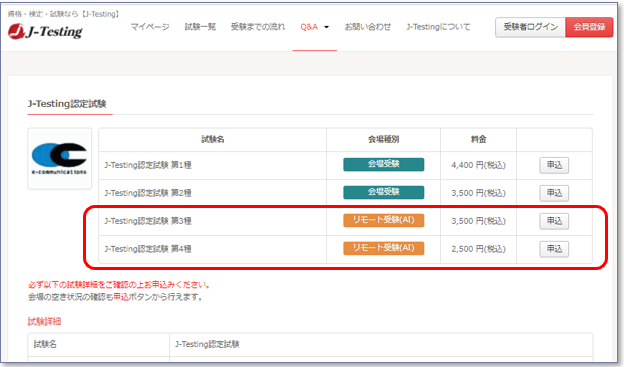Select the text J-Testing認定試験 第2種
This screenshot has height=367, width=624.
click(148, 193)
